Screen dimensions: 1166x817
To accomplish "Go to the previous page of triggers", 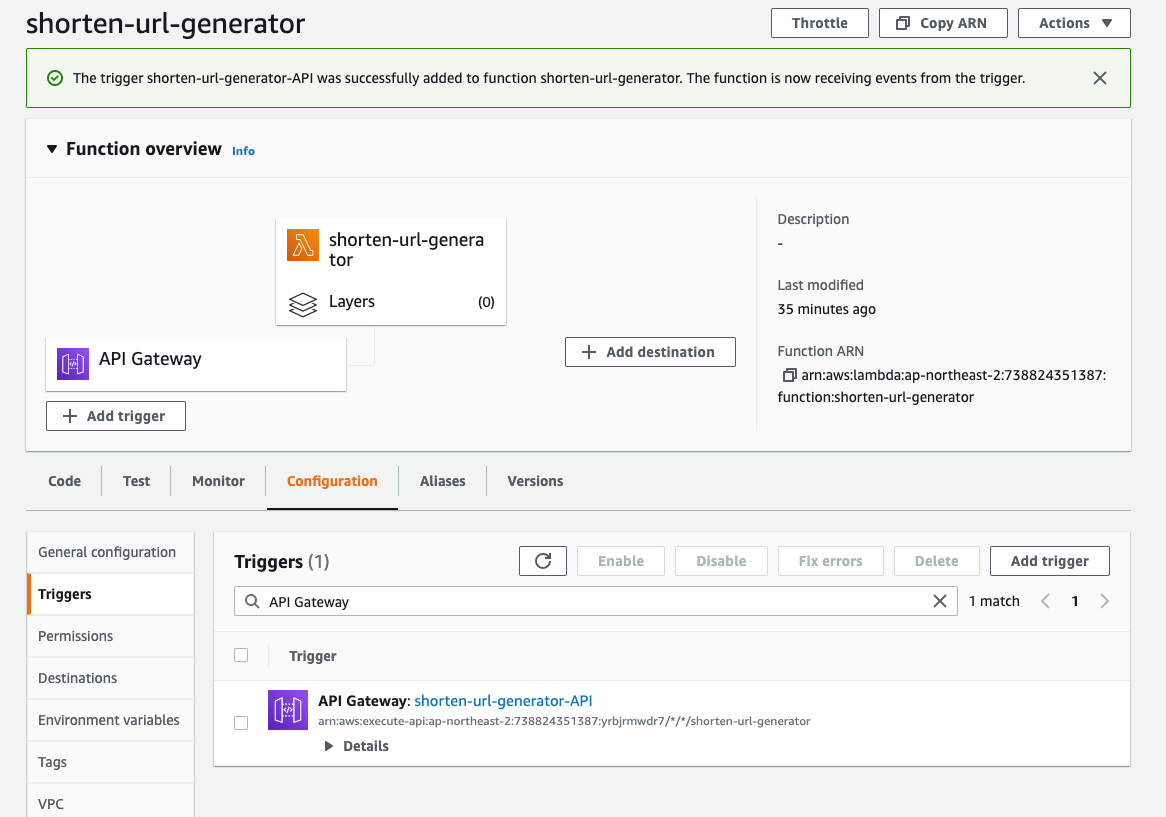I will pyautogui.click(x=1046, y=601).
